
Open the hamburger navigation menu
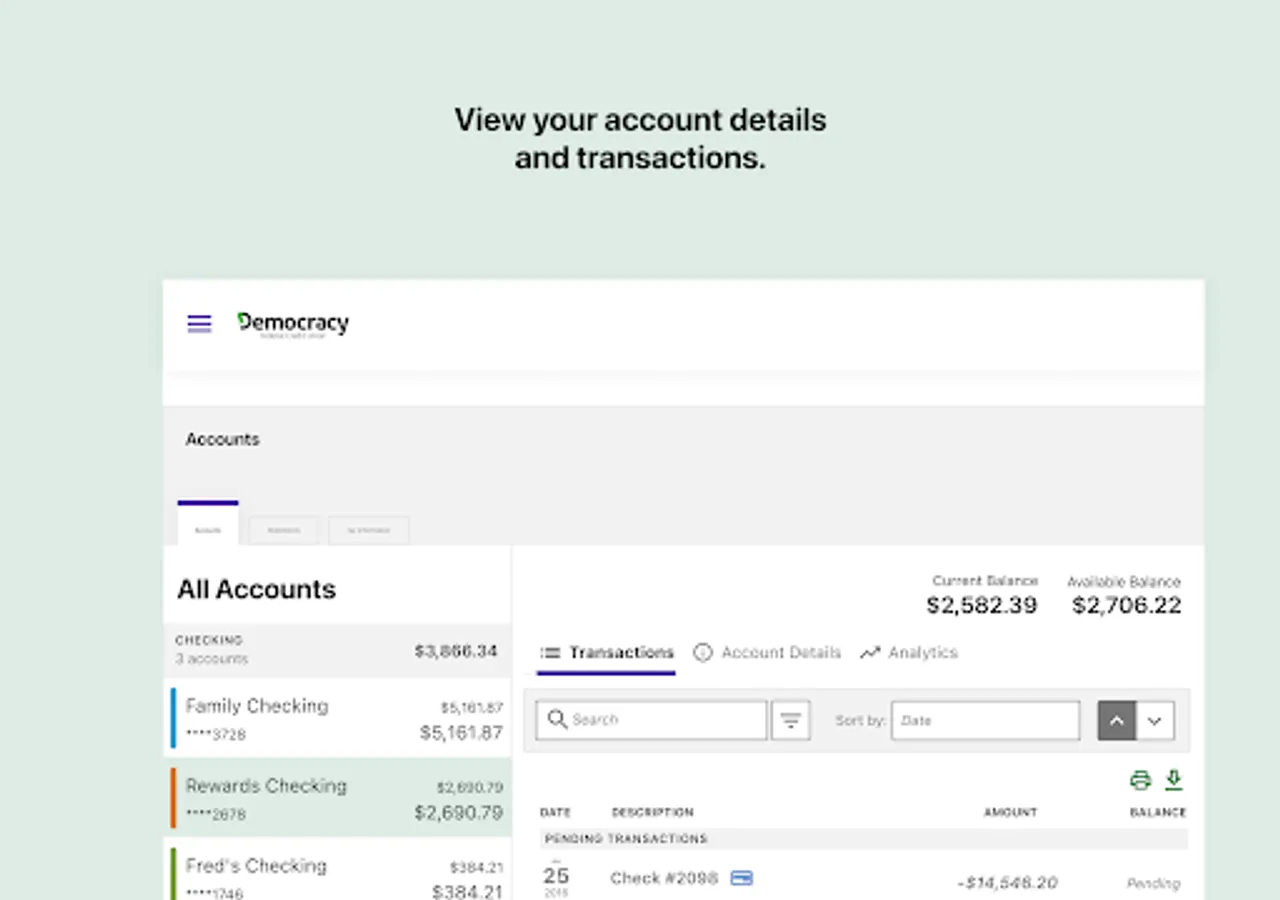pos(199,324)
